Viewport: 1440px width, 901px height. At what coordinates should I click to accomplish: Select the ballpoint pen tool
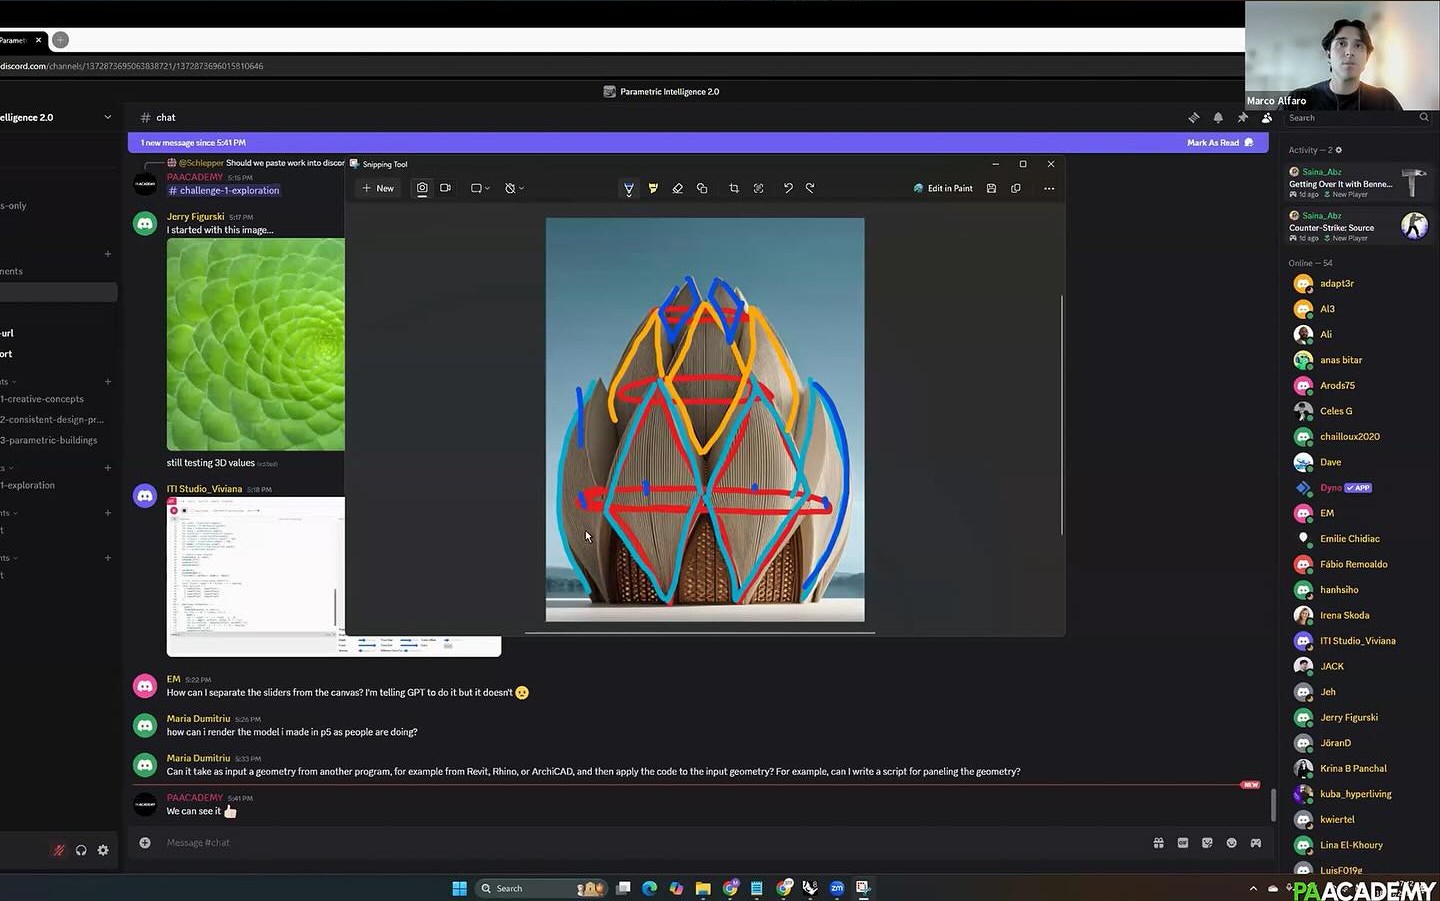tap(629, 188)
